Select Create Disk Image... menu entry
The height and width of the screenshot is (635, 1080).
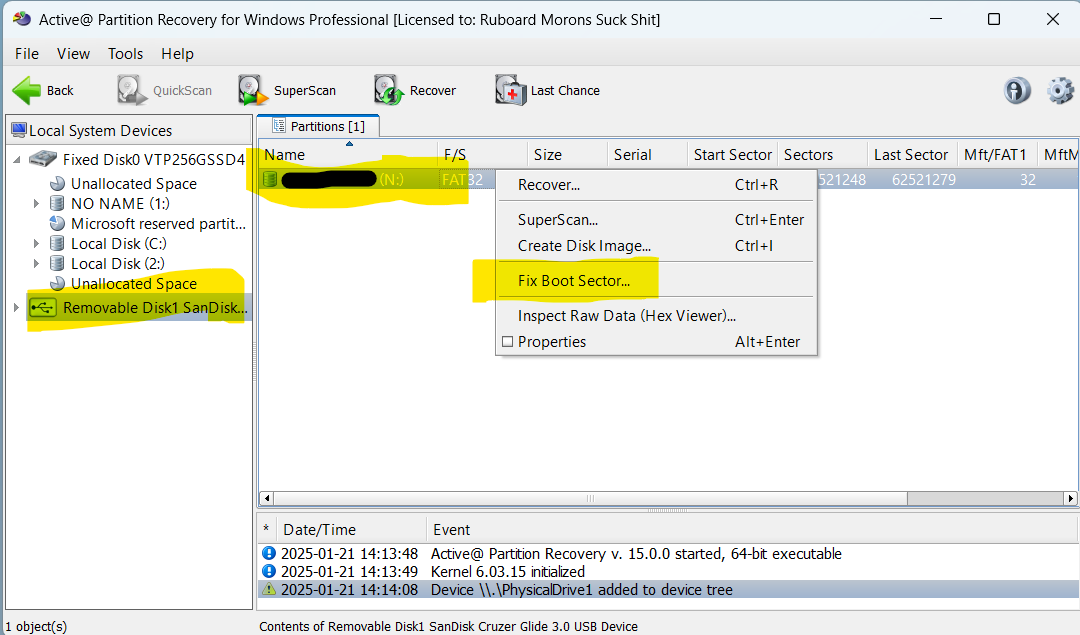coord(656,246)
